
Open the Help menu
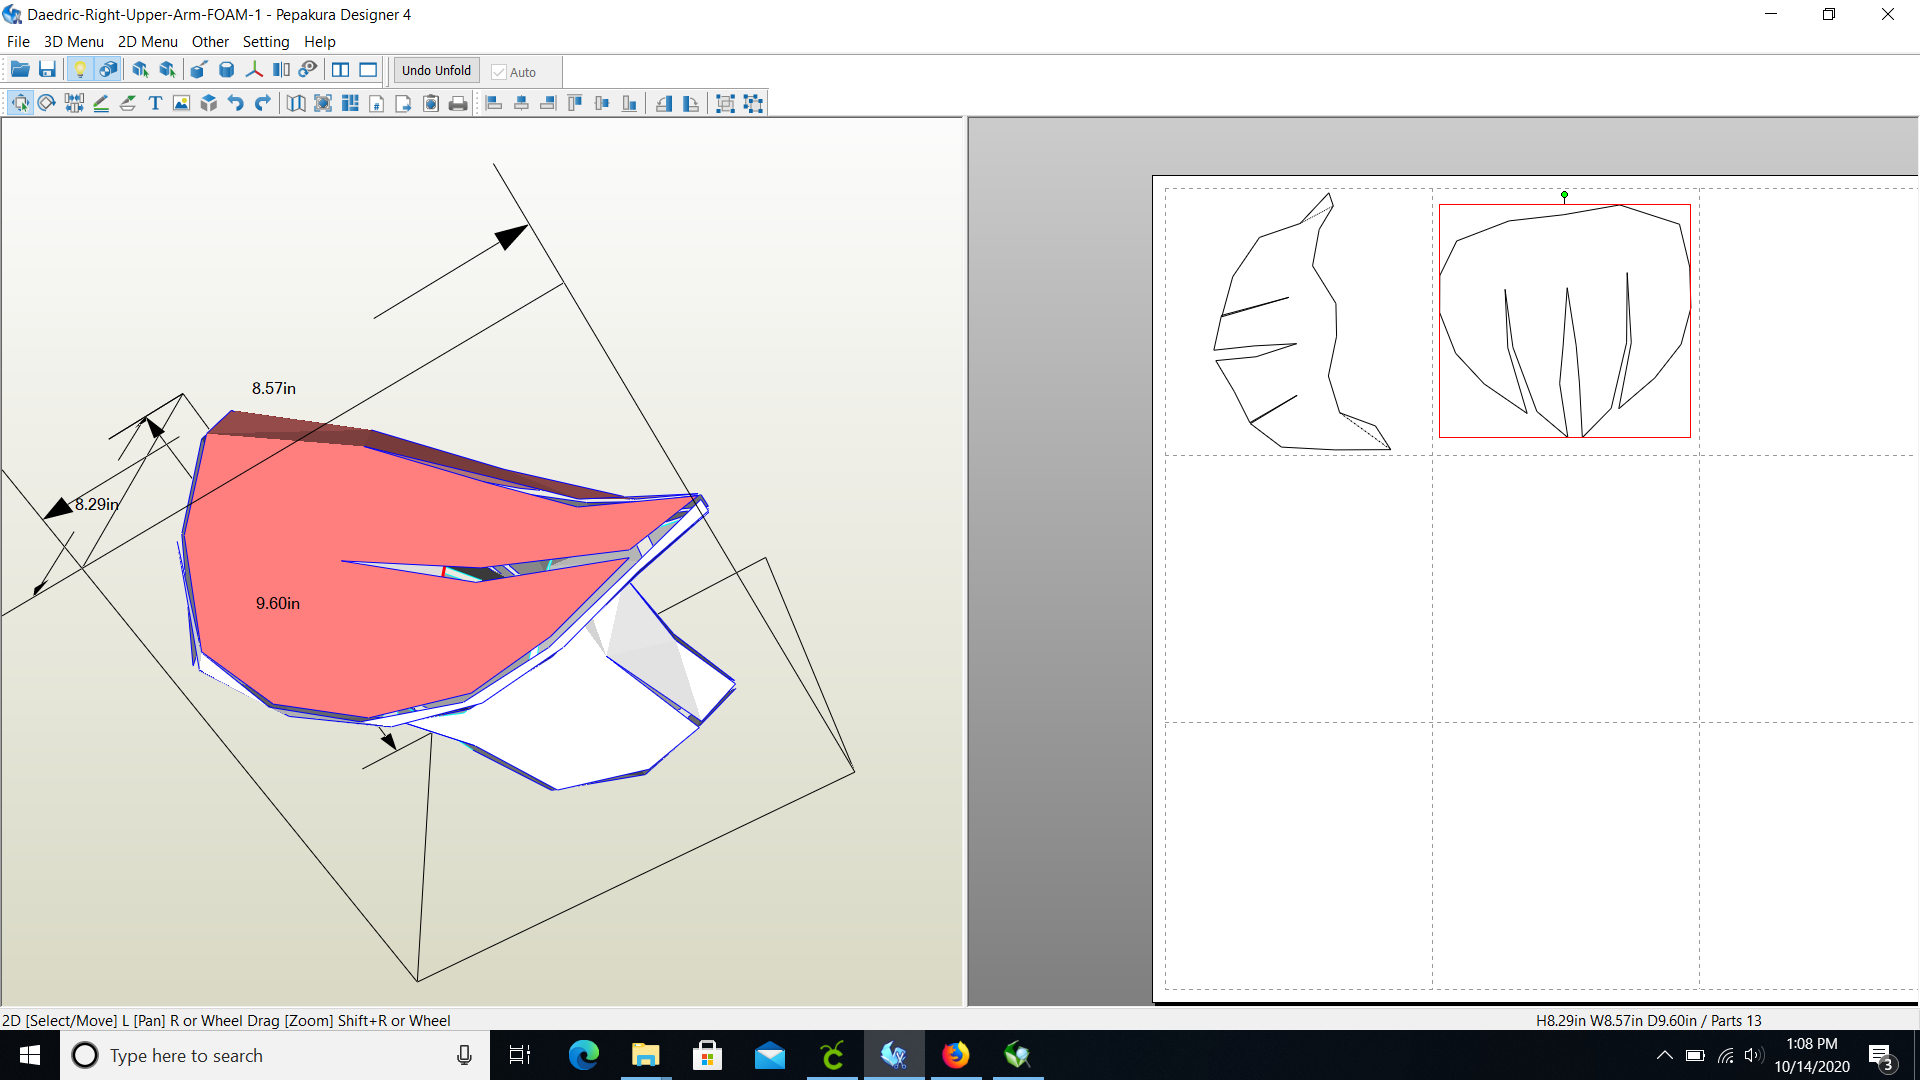320,42
